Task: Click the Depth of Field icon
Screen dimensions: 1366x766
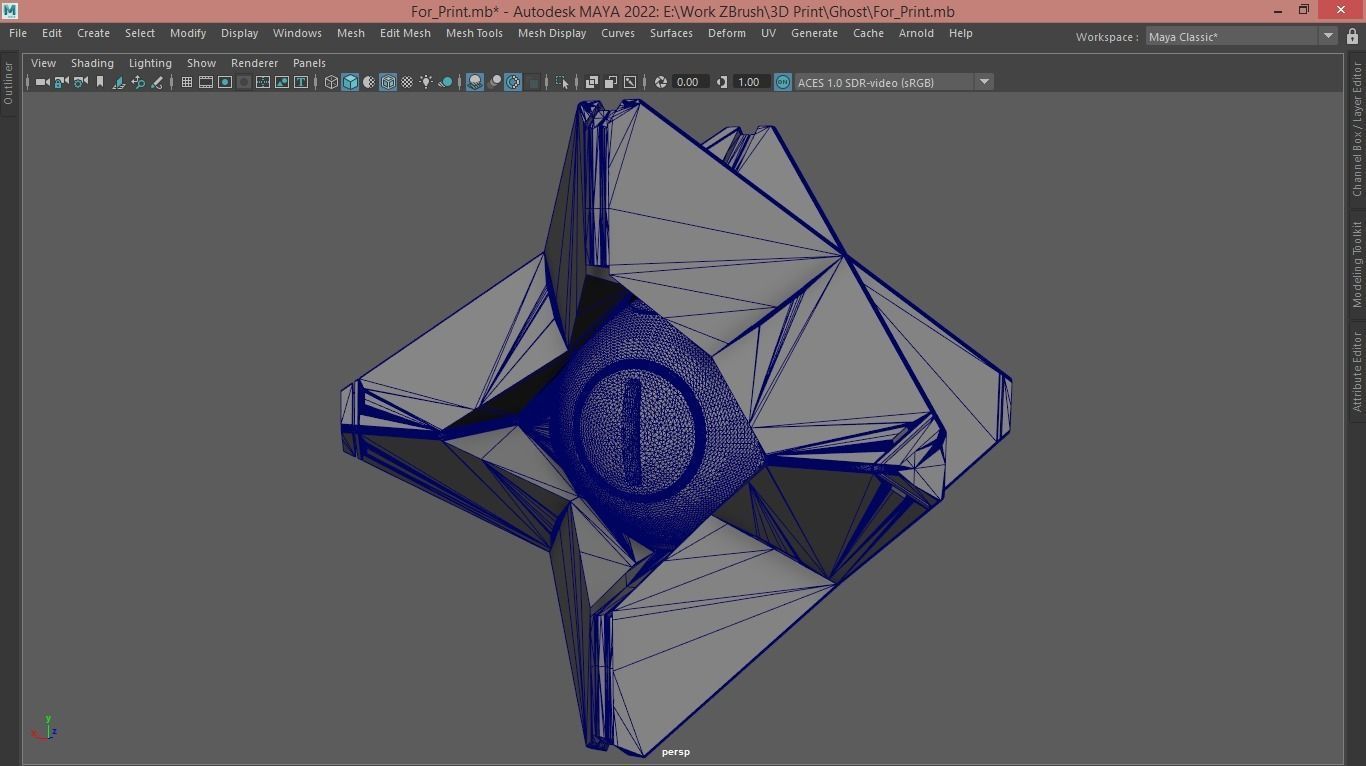Action: [x=532, y=82]
